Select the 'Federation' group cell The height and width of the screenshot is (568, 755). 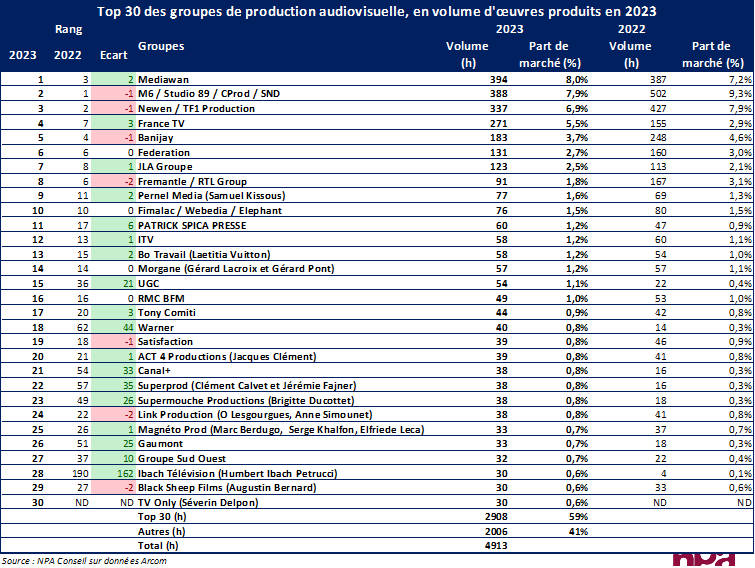tap(164, 153)
